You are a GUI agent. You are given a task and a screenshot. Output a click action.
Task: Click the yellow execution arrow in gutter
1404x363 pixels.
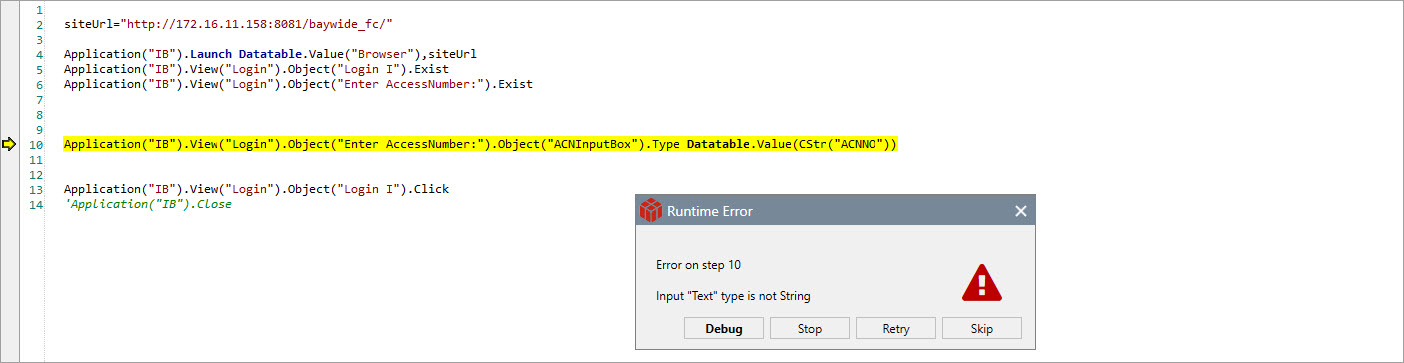10,145
